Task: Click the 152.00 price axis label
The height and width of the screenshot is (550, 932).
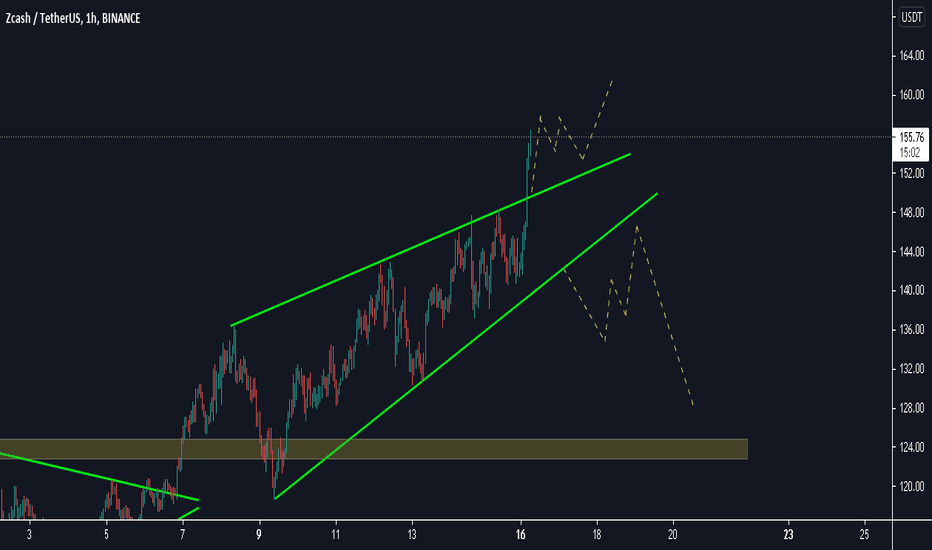Action: pyautogui.click(x=912, y=174)
